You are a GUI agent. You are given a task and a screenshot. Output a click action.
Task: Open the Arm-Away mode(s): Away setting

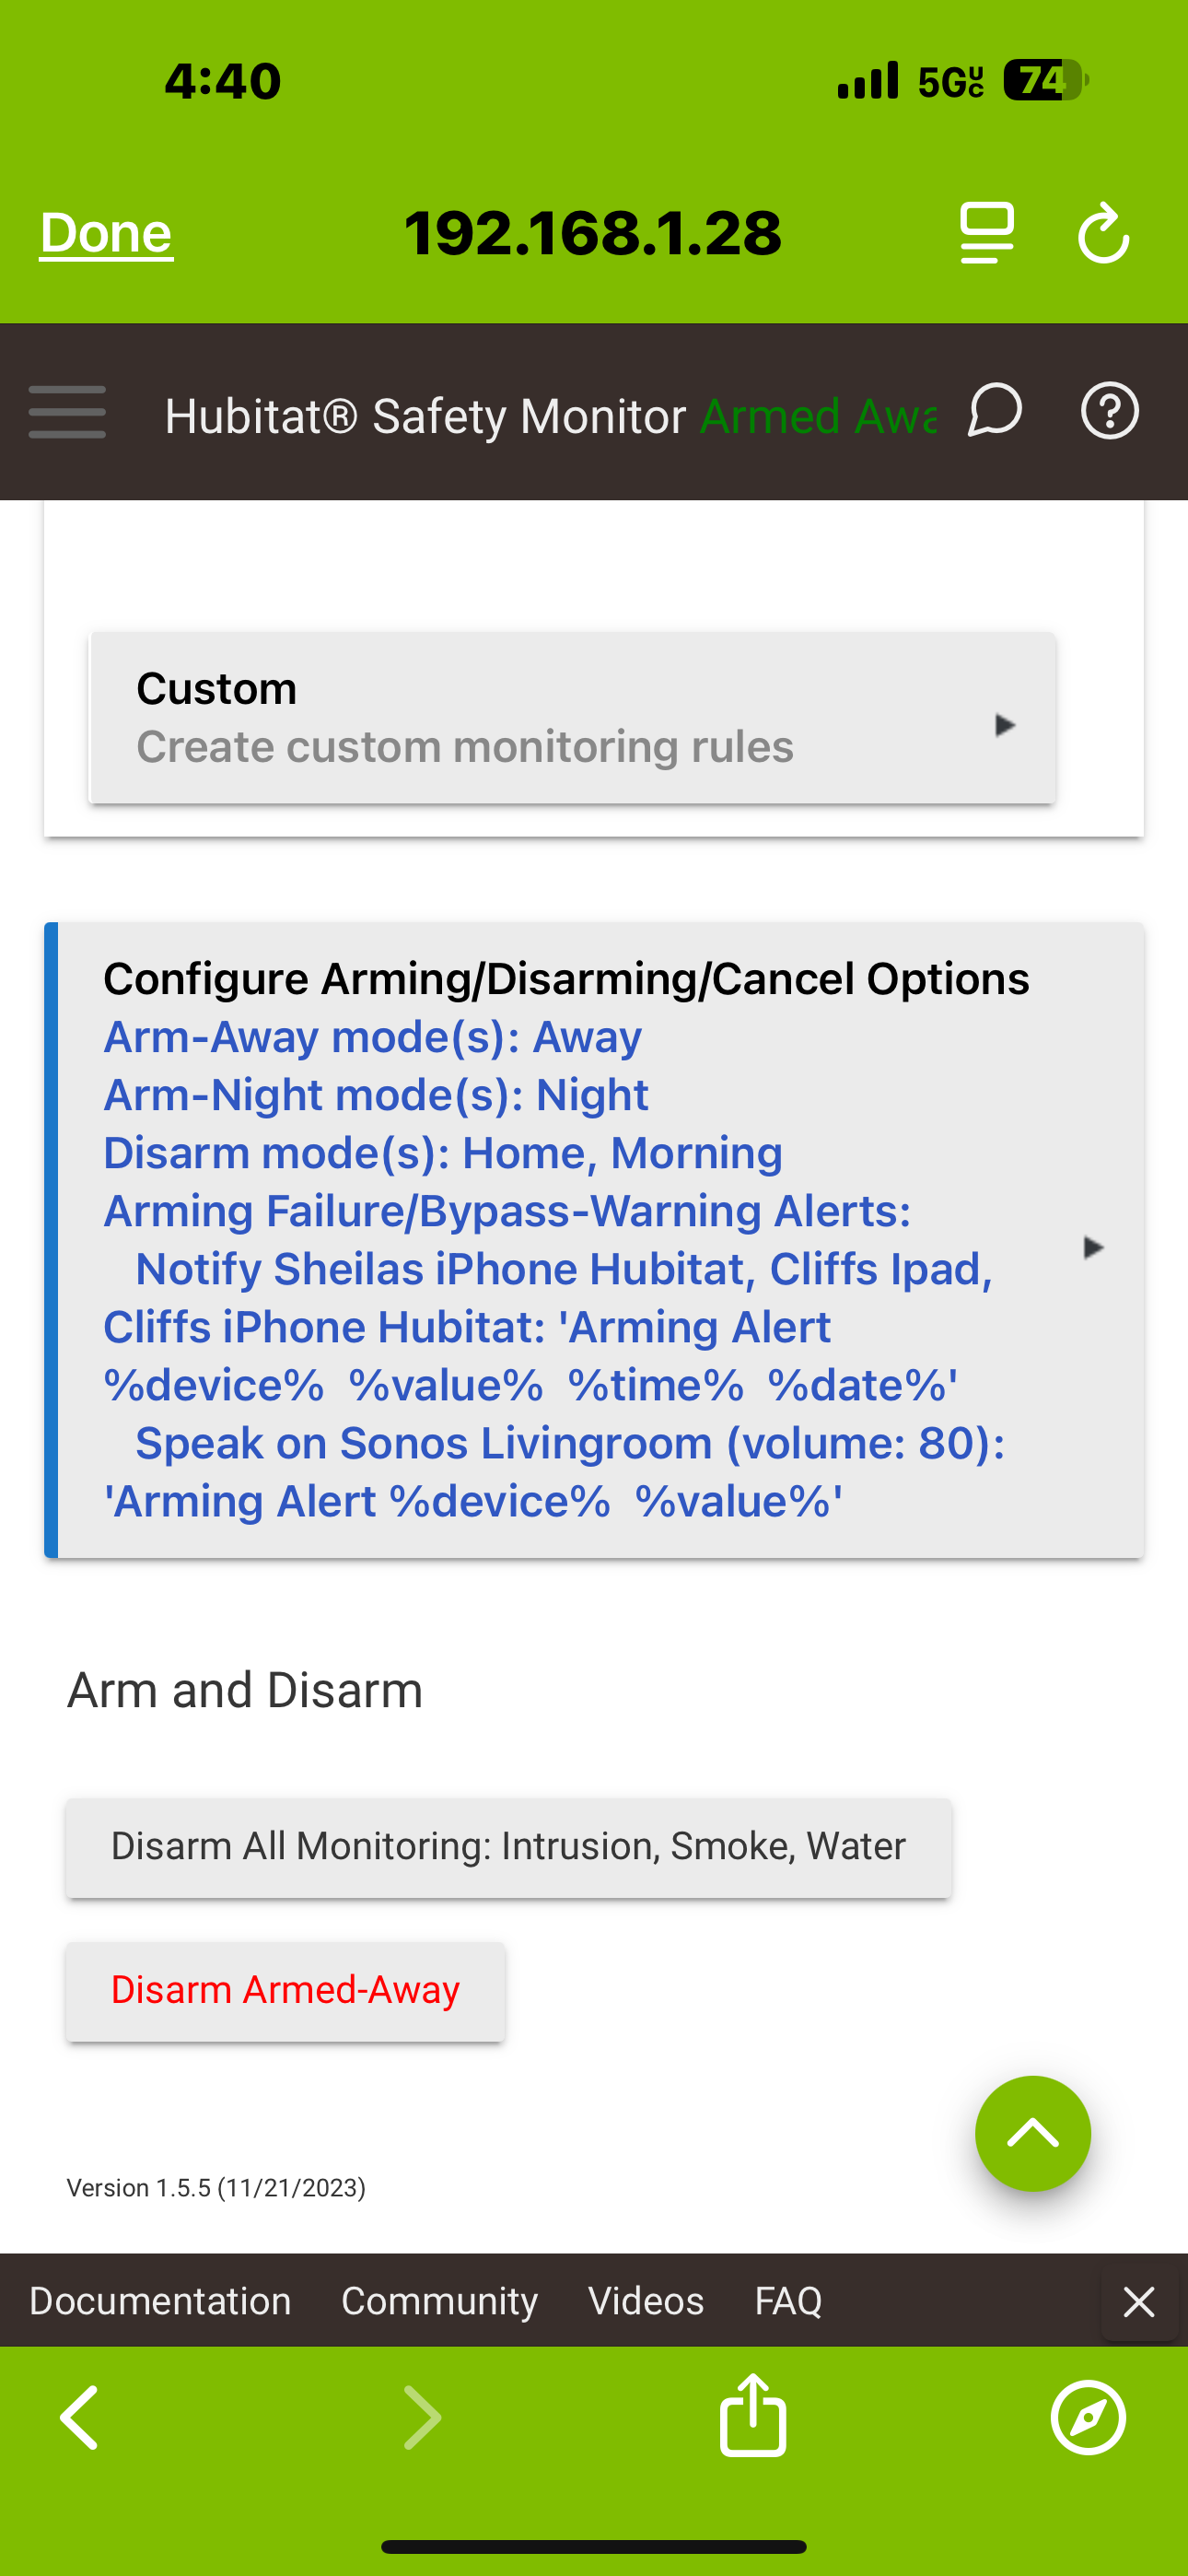(x=372, y=1037)
